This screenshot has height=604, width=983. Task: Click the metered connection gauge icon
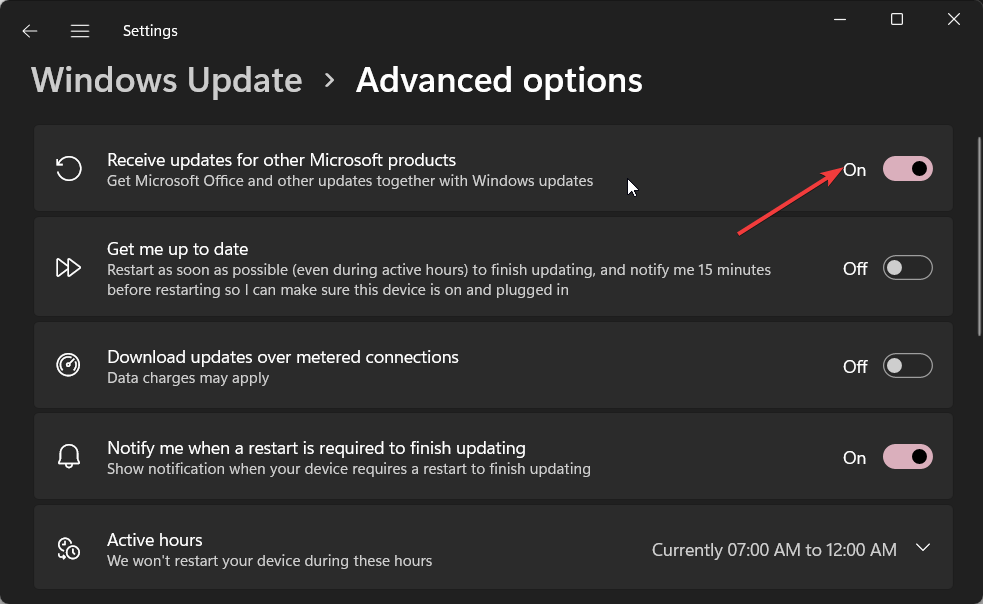68,364
